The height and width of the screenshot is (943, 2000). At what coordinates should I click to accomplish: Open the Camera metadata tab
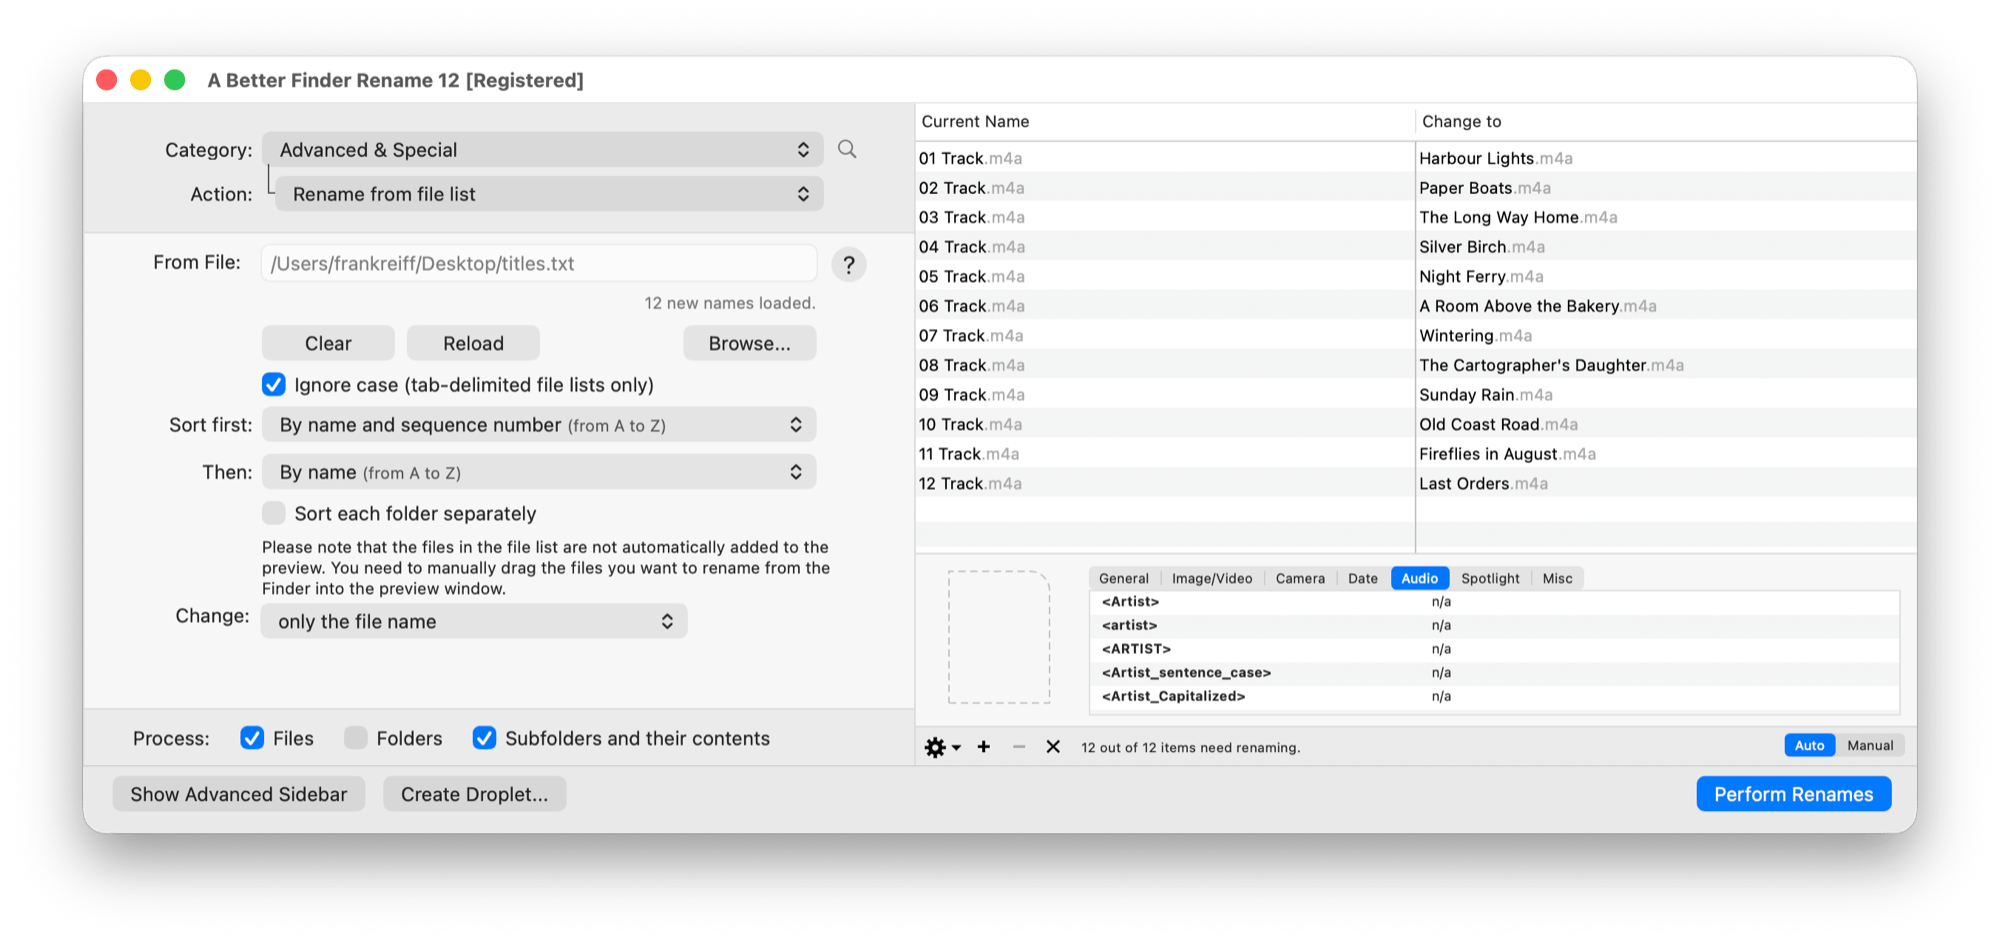[1300, 578]
